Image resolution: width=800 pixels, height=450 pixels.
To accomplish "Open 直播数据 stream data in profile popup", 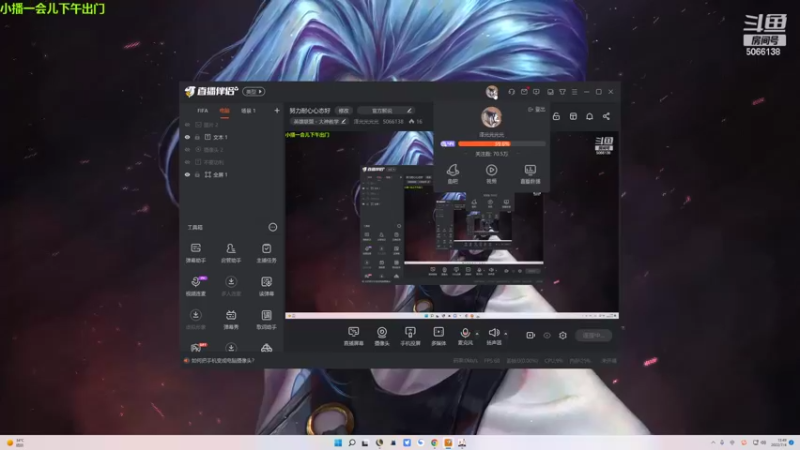I will tap(530, 173).
